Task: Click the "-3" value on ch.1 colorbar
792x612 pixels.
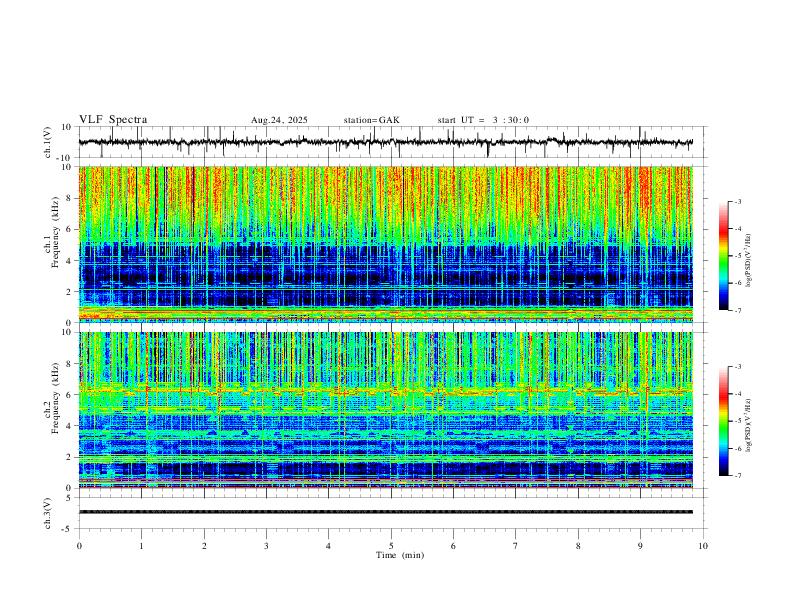Action: click(x=738, y=201)
